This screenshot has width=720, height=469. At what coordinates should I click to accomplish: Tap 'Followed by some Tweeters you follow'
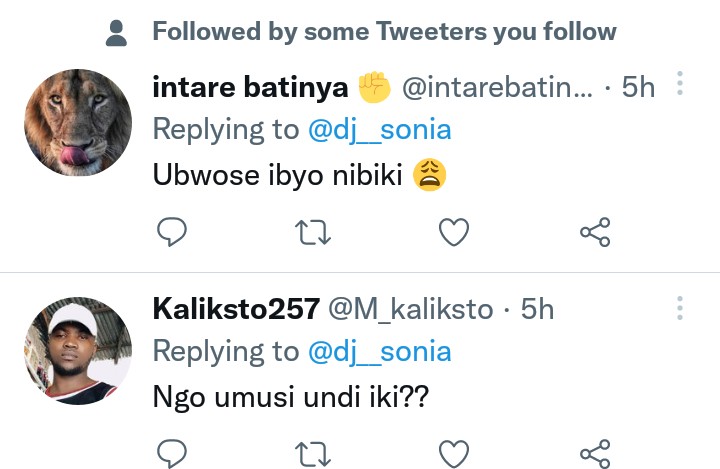[384, 32]
